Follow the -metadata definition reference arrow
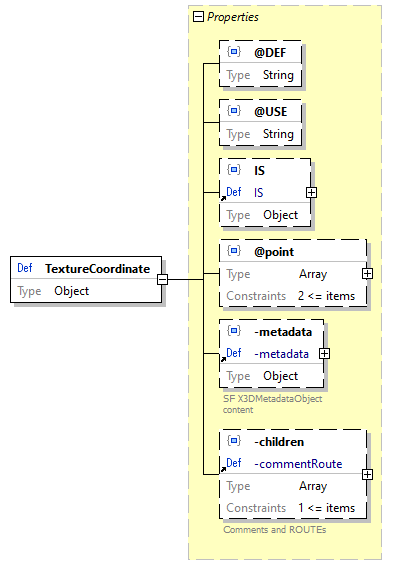The height and width of the screenshot is (571, 396). tap(223, 359)
